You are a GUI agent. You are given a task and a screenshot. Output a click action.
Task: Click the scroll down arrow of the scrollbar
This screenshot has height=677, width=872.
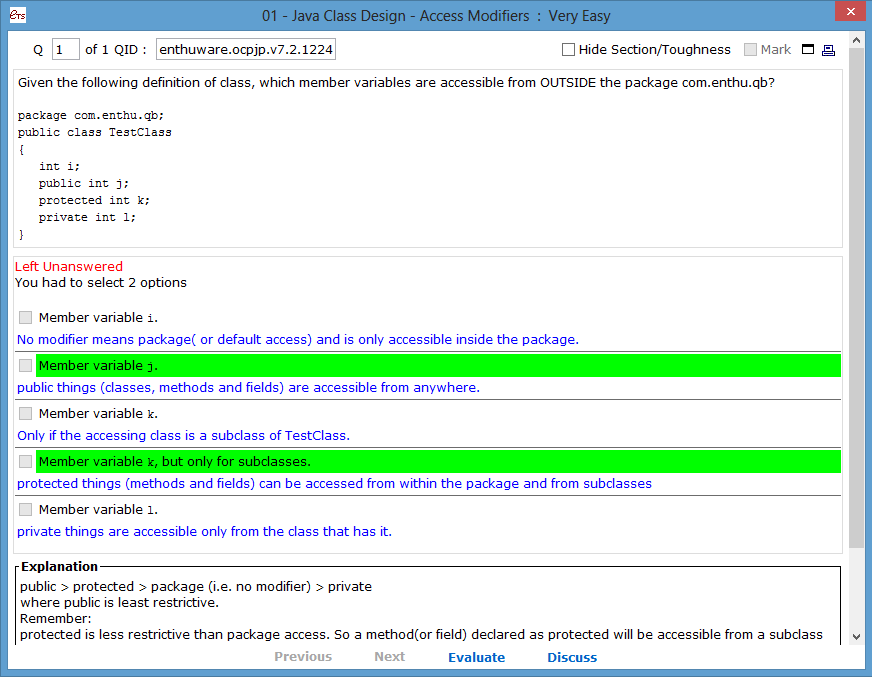point(856,636)
